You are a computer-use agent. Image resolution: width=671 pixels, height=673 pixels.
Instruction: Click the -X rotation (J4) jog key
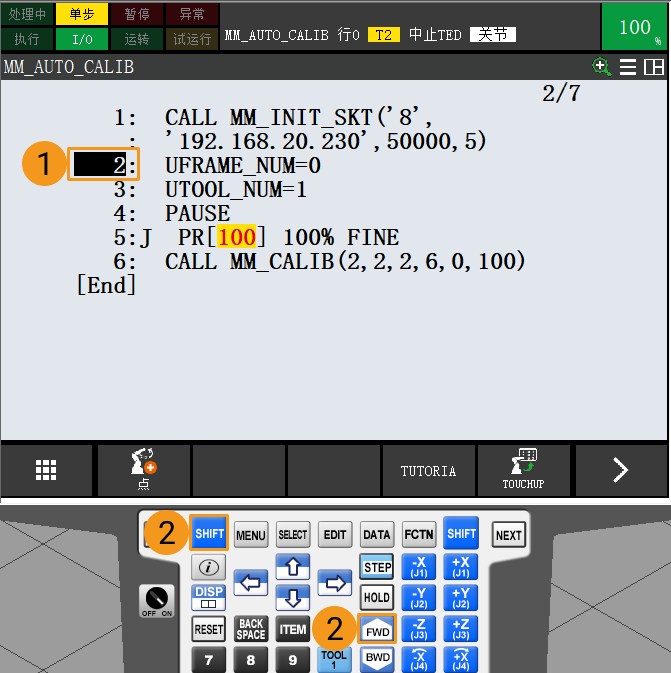tap(419, 659)
